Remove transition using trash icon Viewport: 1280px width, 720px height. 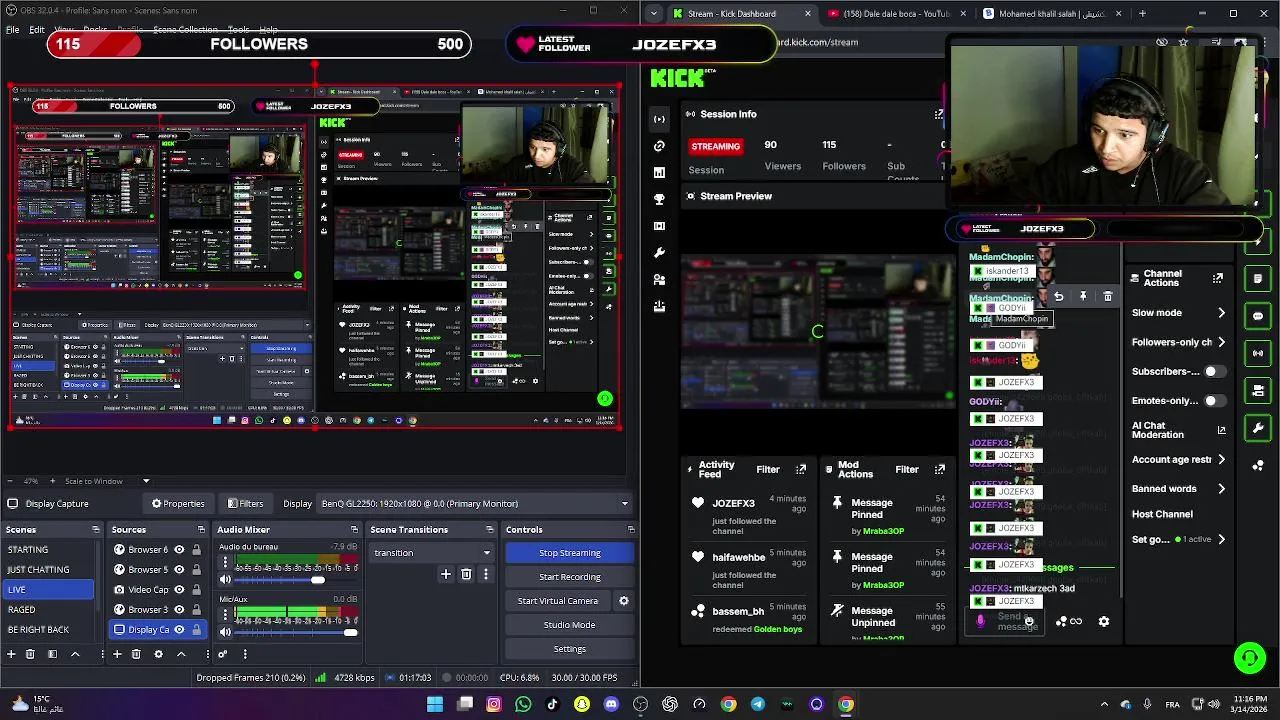click(x=466, y=574)
